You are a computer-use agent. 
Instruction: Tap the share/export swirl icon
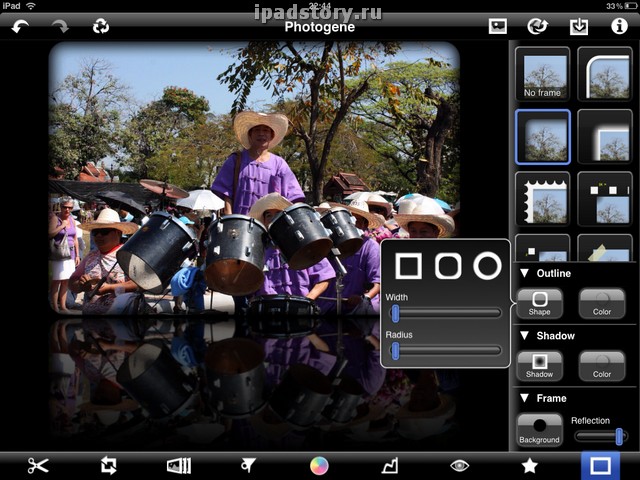(538, 27)
